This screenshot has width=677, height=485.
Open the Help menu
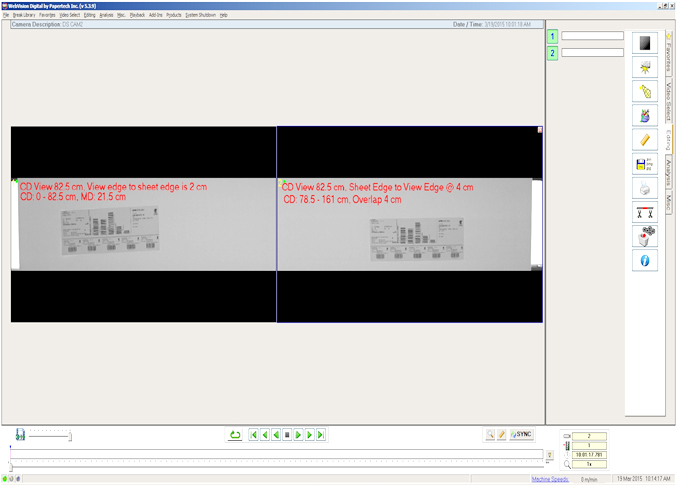tap(223, 15)
